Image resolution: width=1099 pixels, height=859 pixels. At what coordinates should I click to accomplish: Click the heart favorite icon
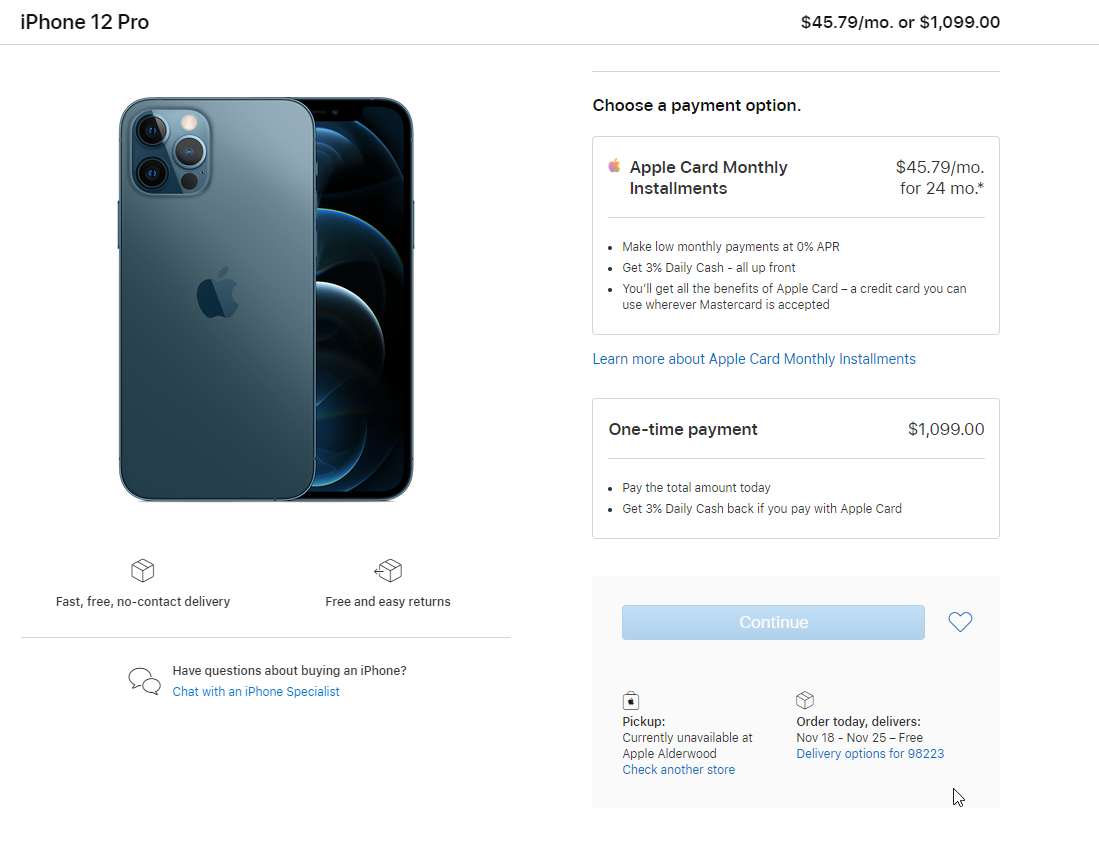pyautogui.click(x=960, y=622)
